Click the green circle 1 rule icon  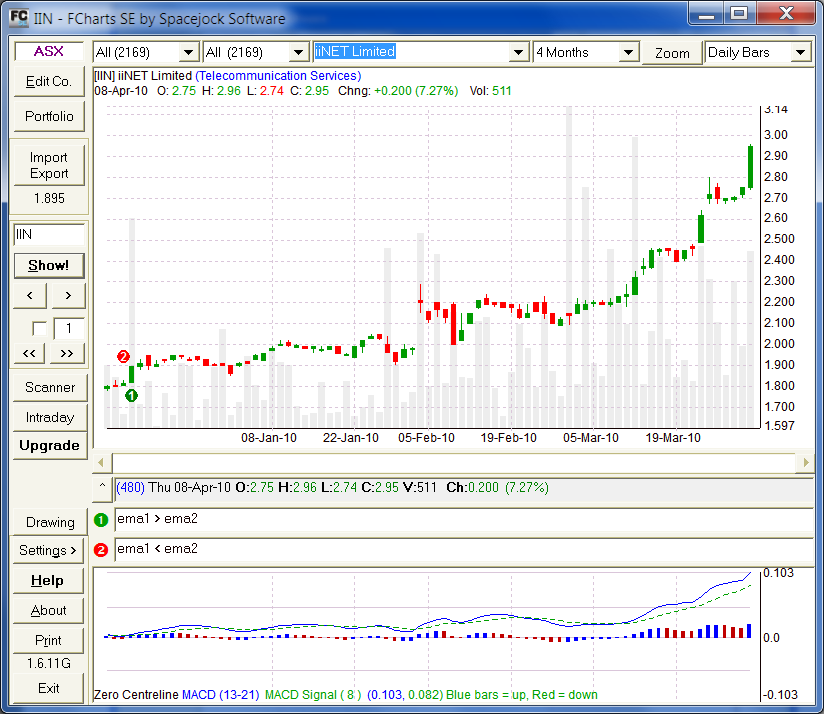[101, 520]
